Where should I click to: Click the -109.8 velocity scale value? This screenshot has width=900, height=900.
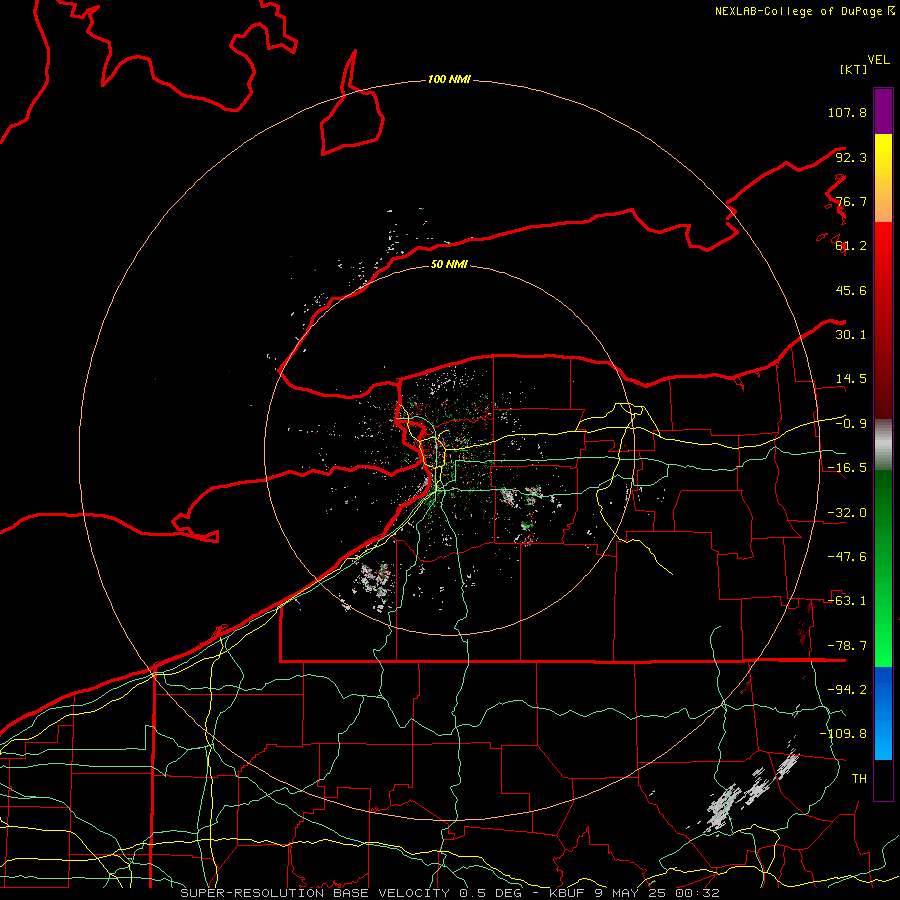(843, 734)
